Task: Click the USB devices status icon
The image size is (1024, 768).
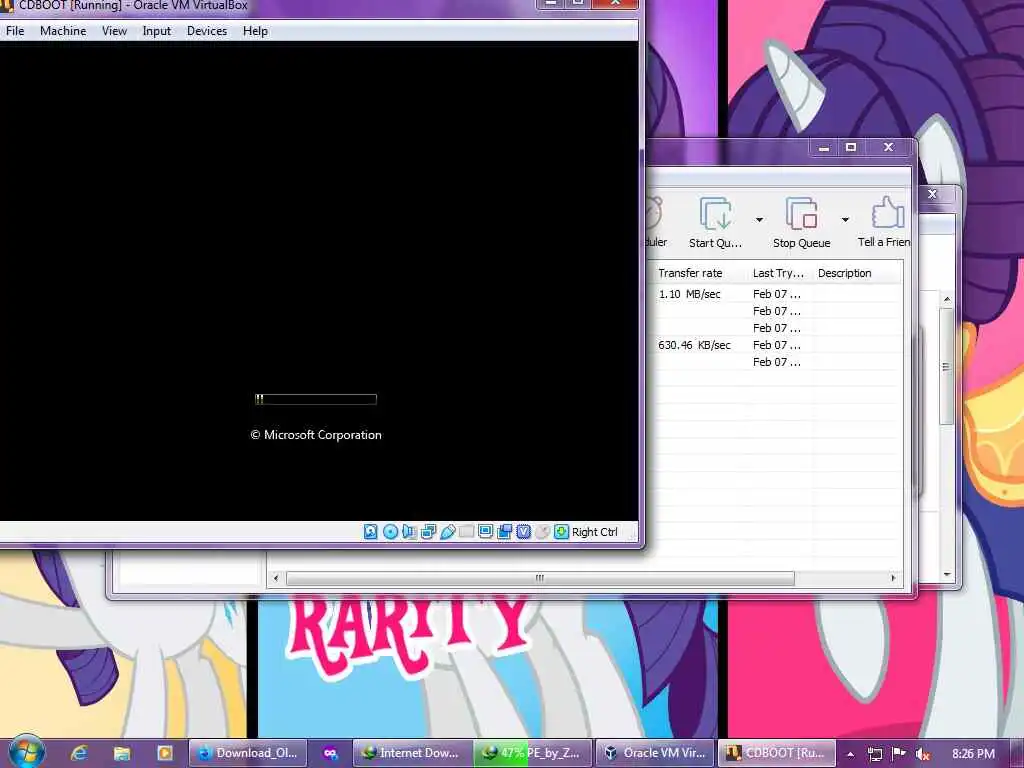Action: click(x=447, y=532)
